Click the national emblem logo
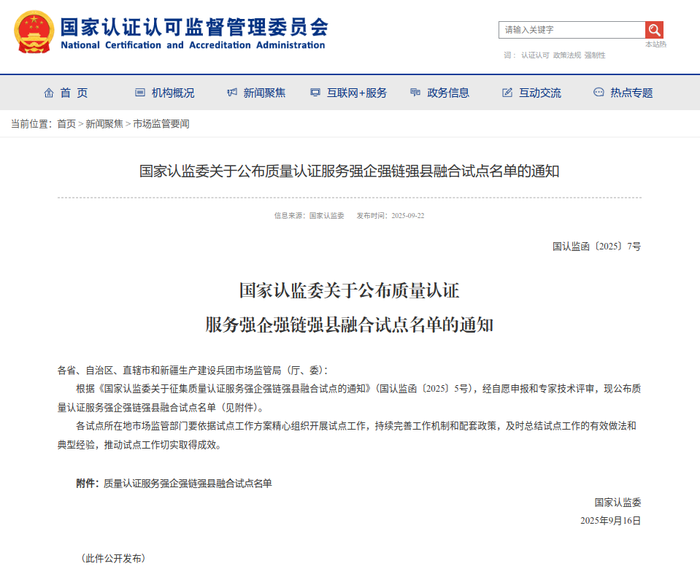 (x=33, y=32)
